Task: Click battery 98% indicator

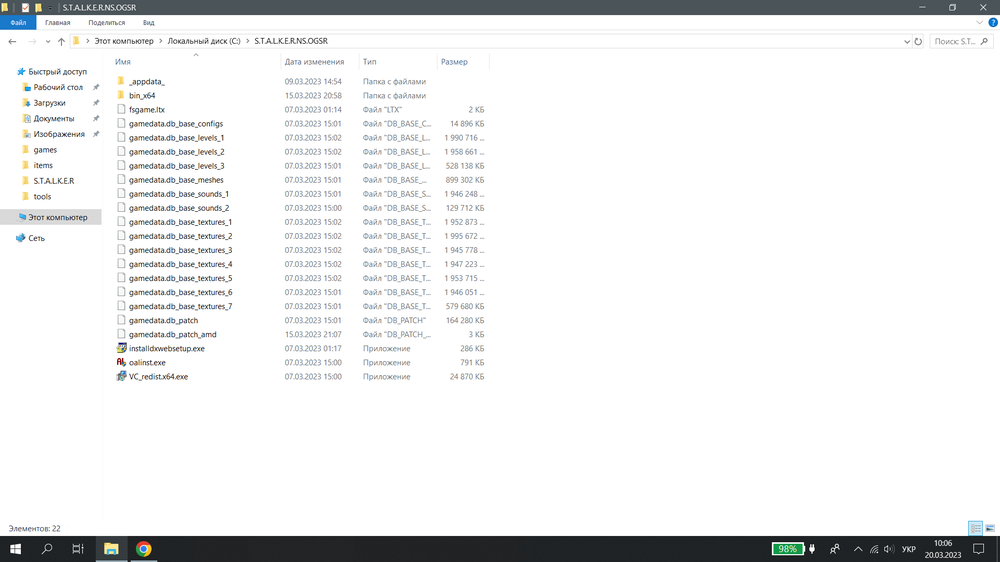Action: (788, 549)
